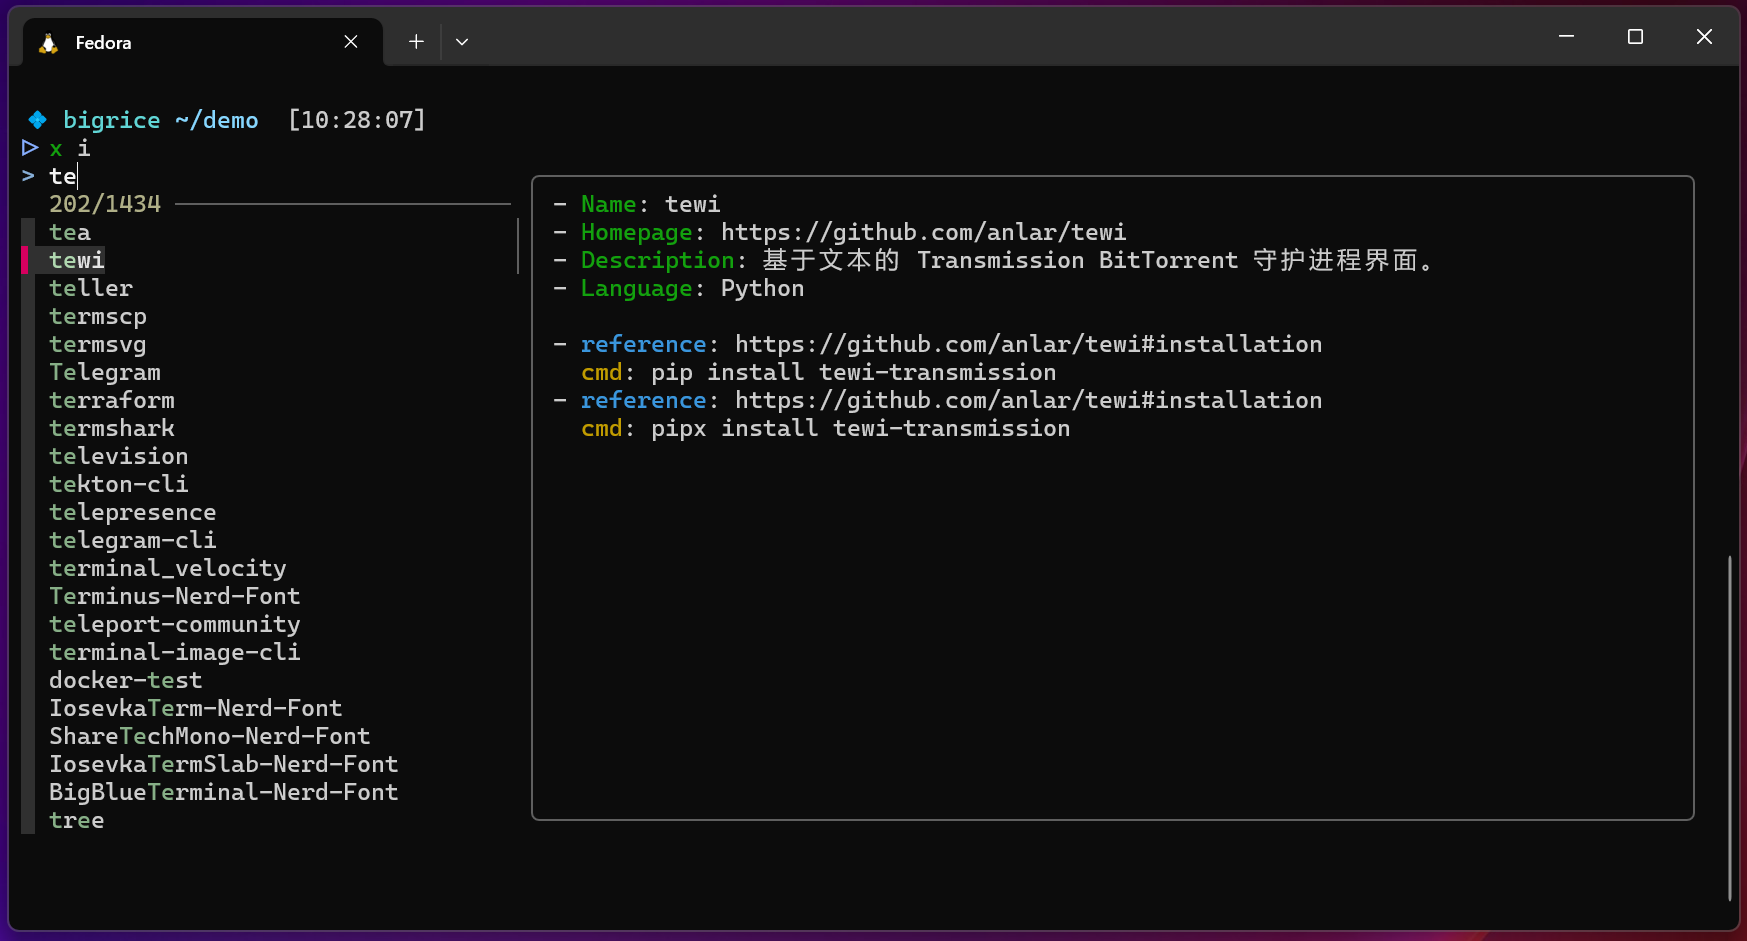Open a new terminal tab

(416, 42)
